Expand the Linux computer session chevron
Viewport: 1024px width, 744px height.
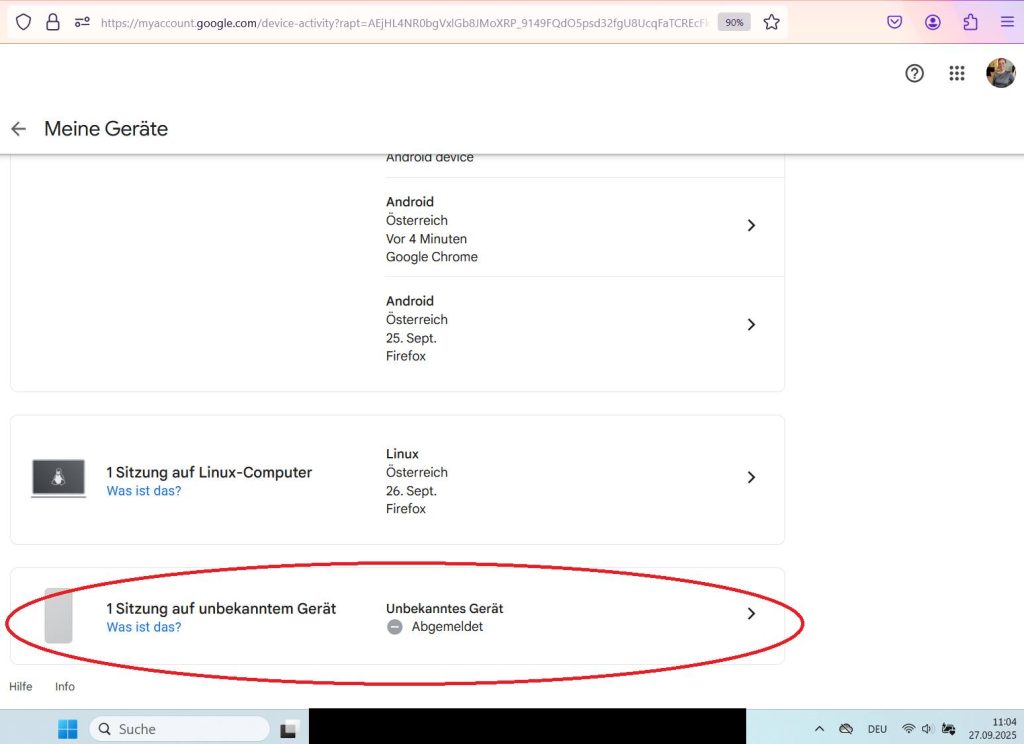pyautogui.click(x=752, y=478)
